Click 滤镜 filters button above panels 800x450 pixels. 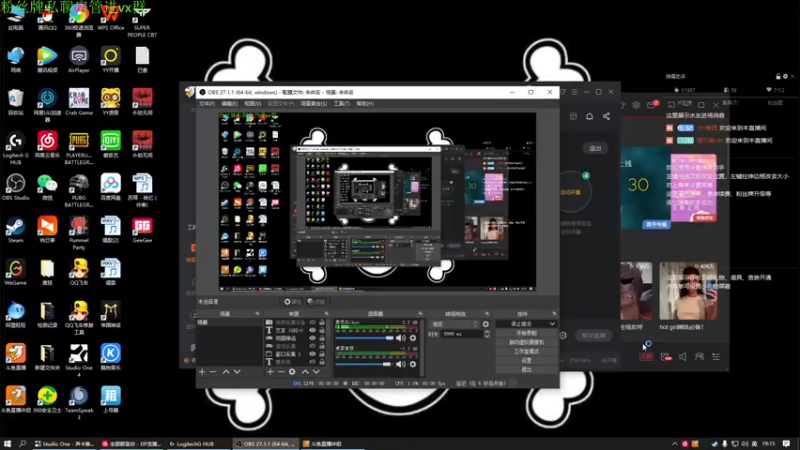point(317,302)
